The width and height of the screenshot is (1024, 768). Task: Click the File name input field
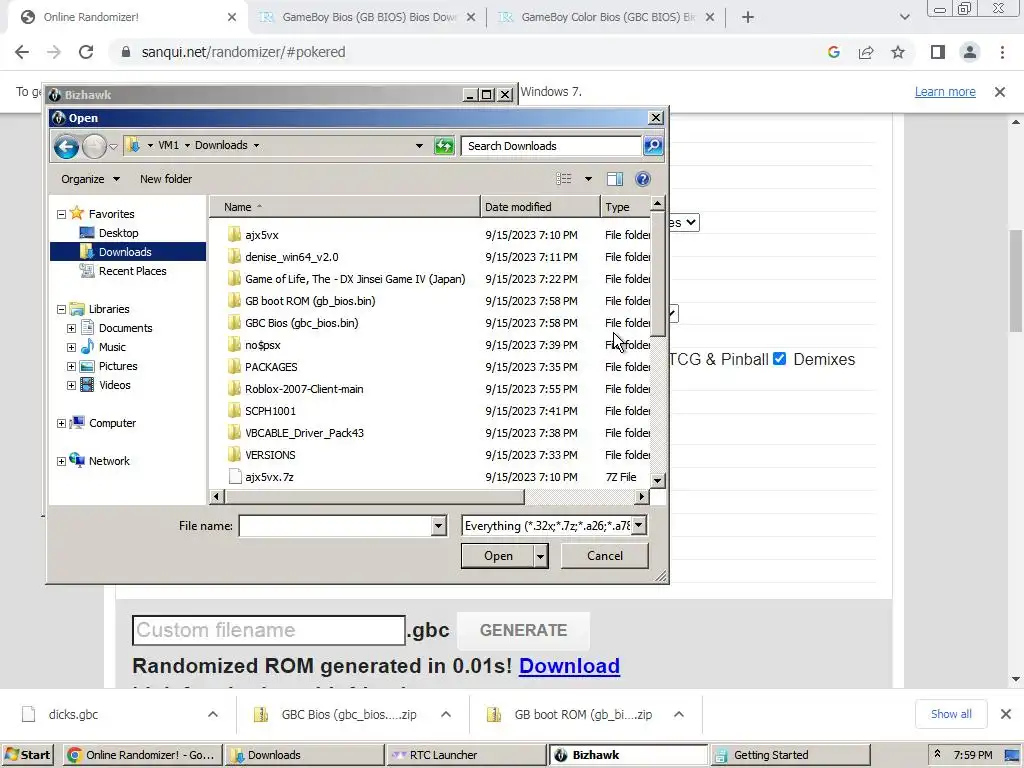(x=335, y=526)
